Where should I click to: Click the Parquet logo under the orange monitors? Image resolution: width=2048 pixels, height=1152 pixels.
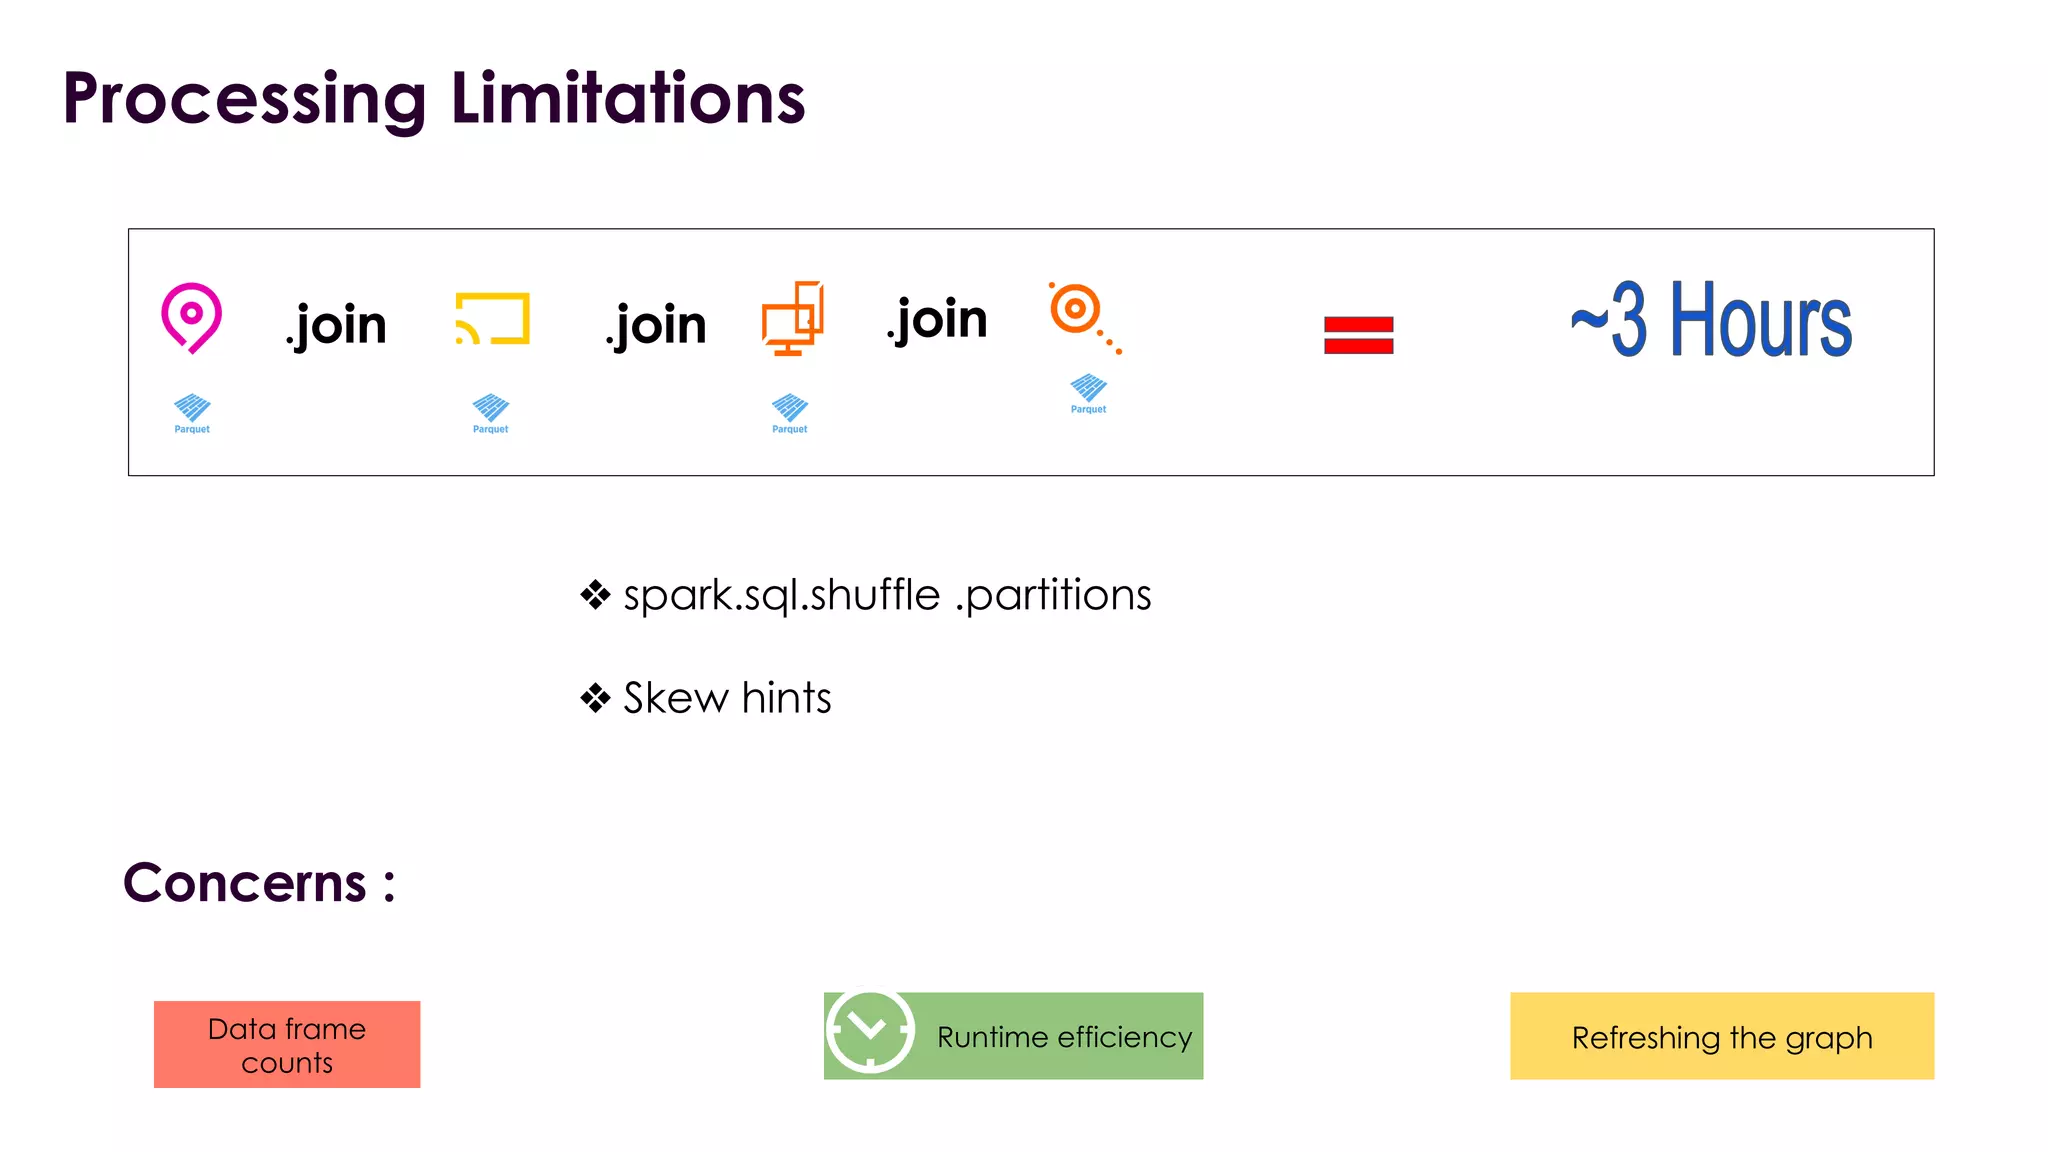[x=790, y=413]
